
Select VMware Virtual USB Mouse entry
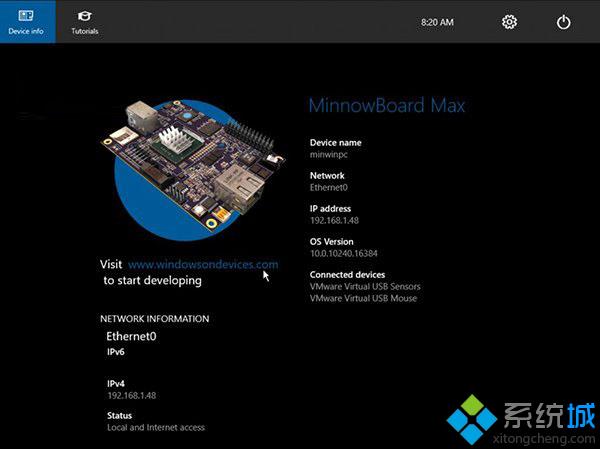(x=363, y=298)
